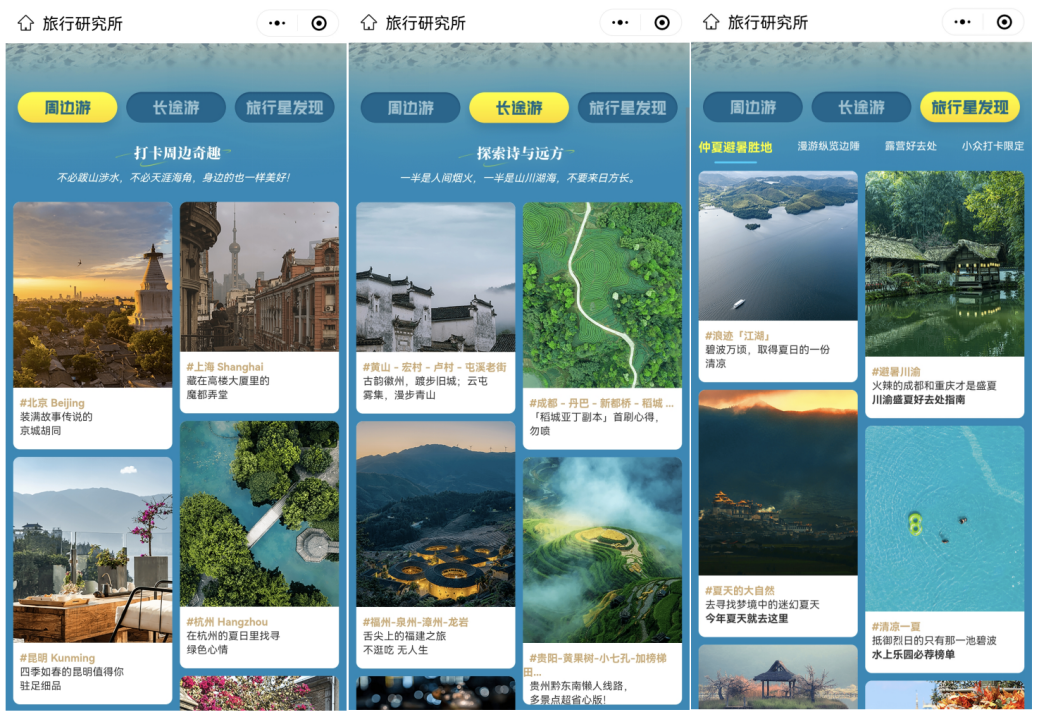Close the mini program via the leftmost screen's circle icon
This screenshot has width=1039, height=717.
pos(319,23)
